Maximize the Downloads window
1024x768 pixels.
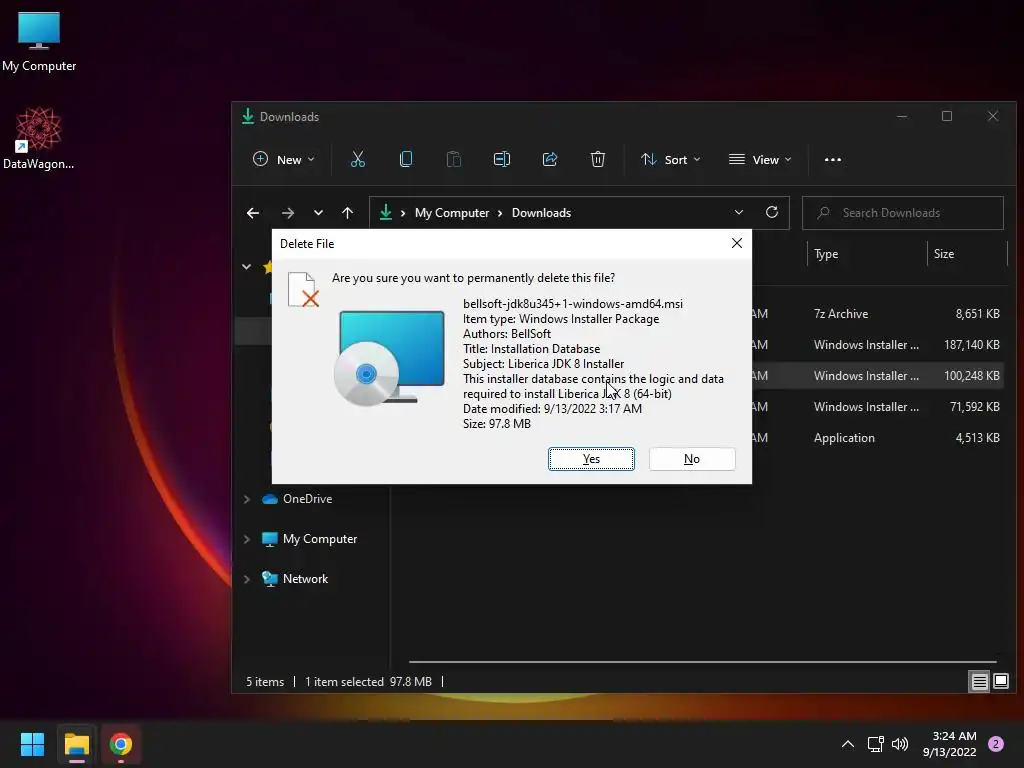[947, 116]
